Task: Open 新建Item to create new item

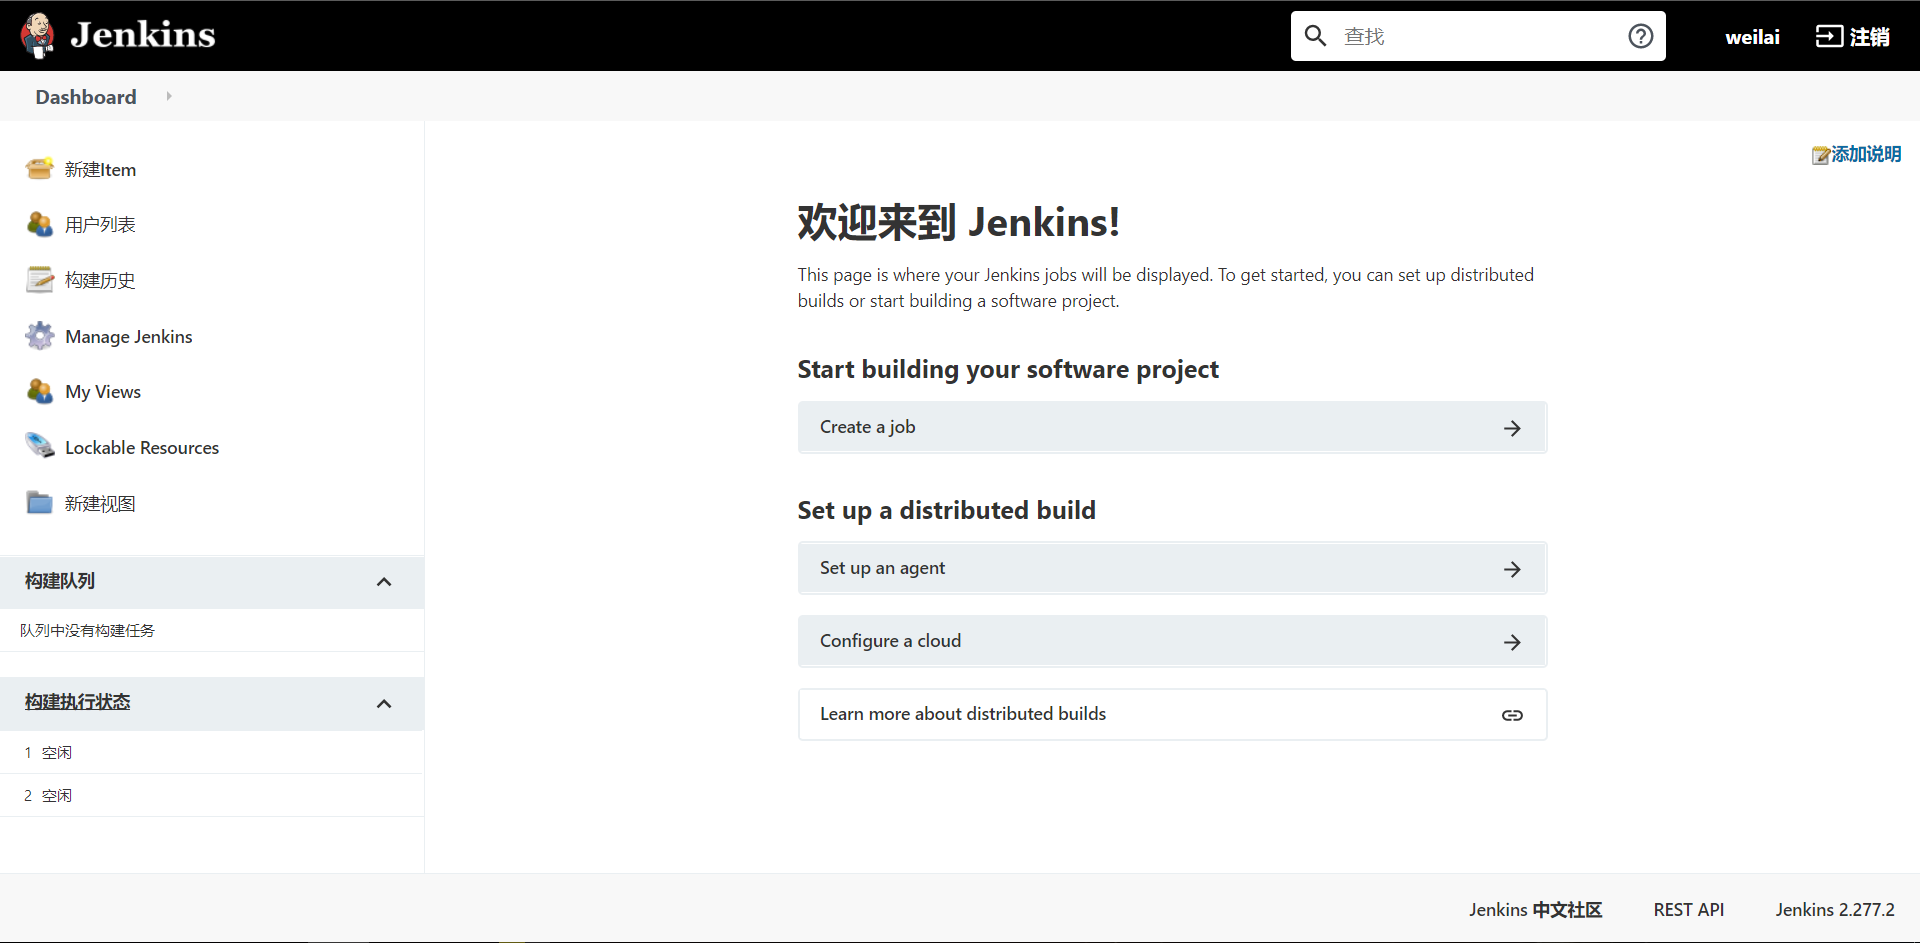Action: (100, 168)
